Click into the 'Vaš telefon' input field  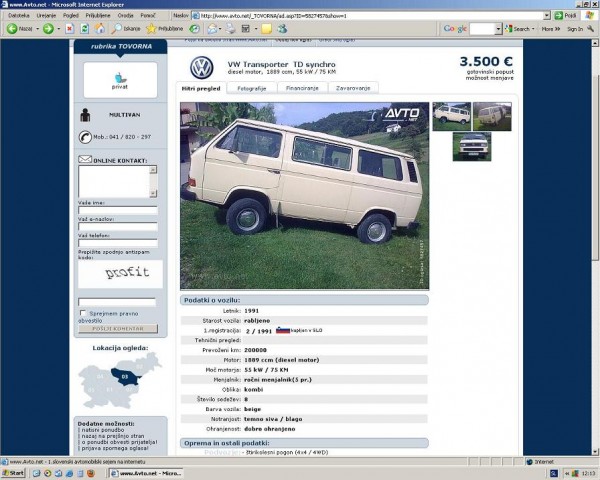(117, 245)
